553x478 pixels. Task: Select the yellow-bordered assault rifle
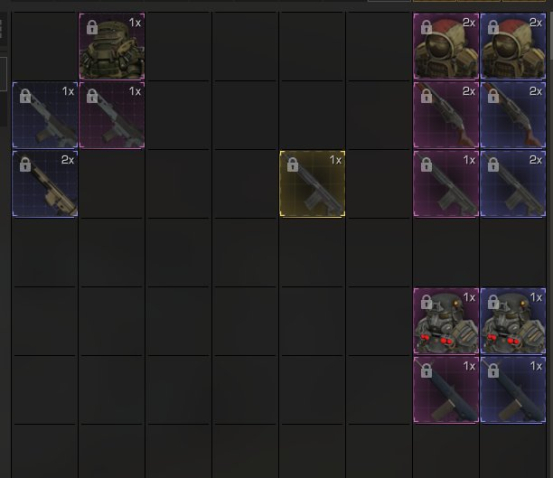[312, 183]
